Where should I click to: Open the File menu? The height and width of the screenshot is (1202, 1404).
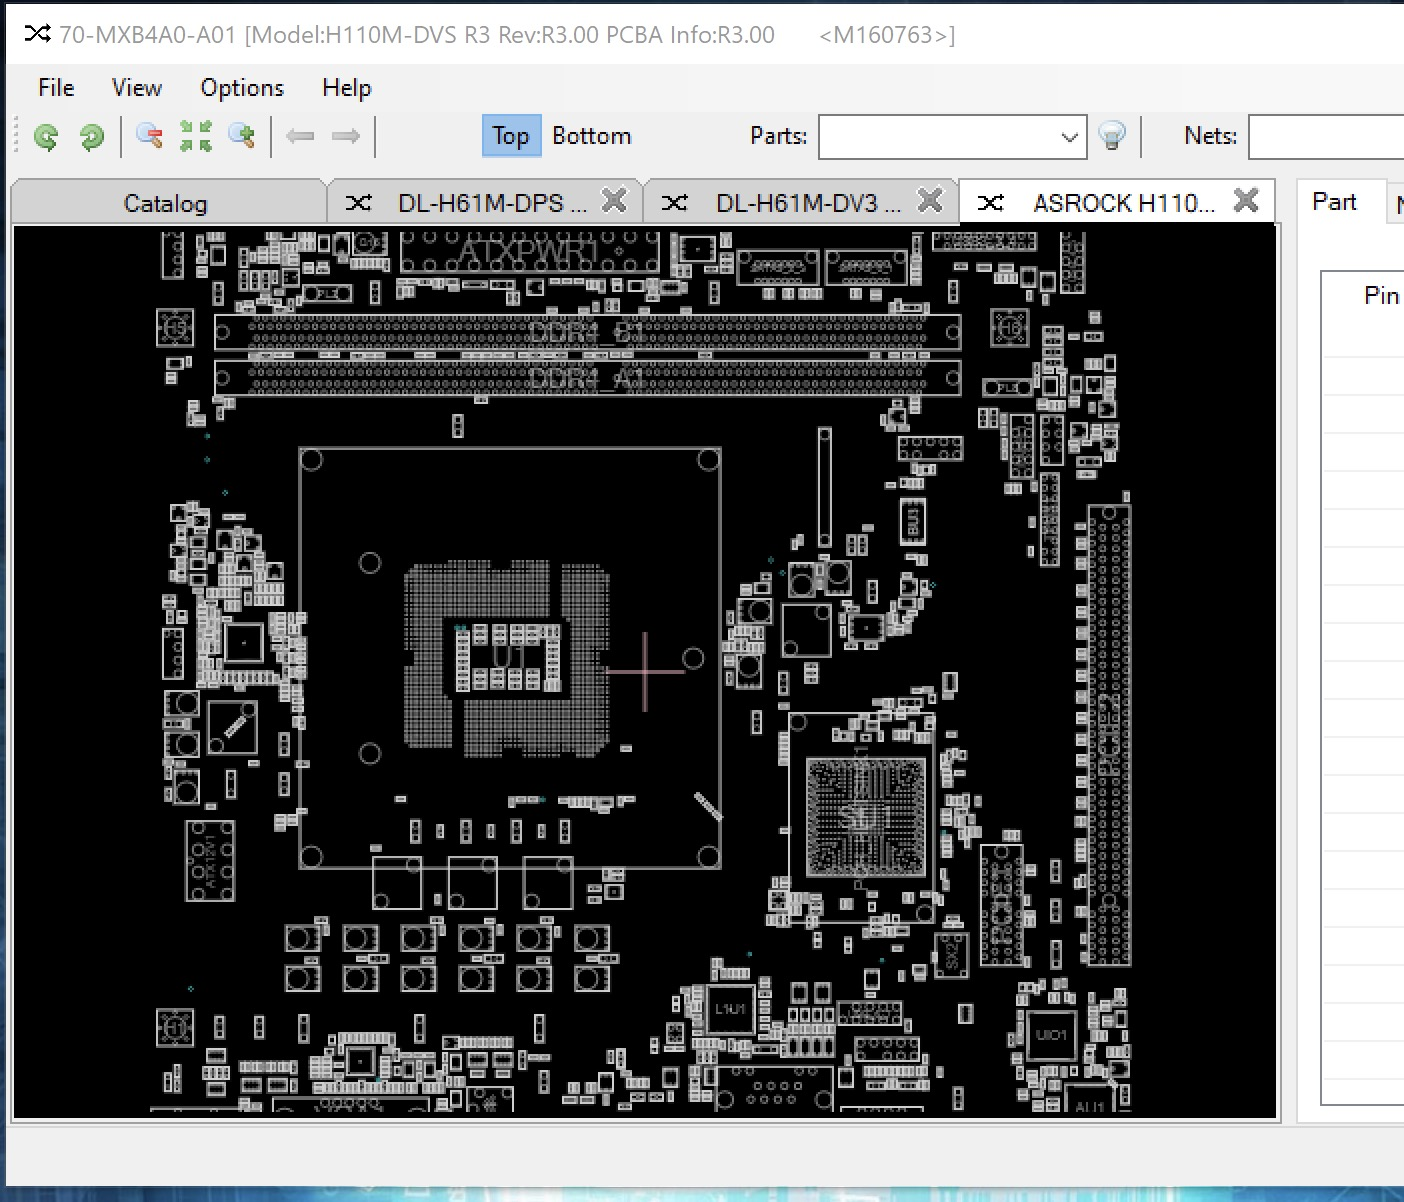(x=56, y=88)
